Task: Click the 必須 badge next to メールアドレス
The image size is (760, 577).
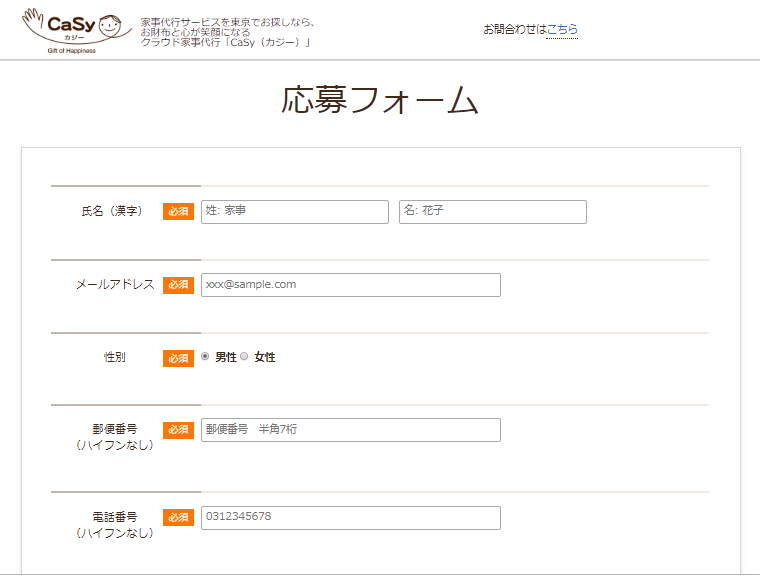Action: [x=178, y=285]
